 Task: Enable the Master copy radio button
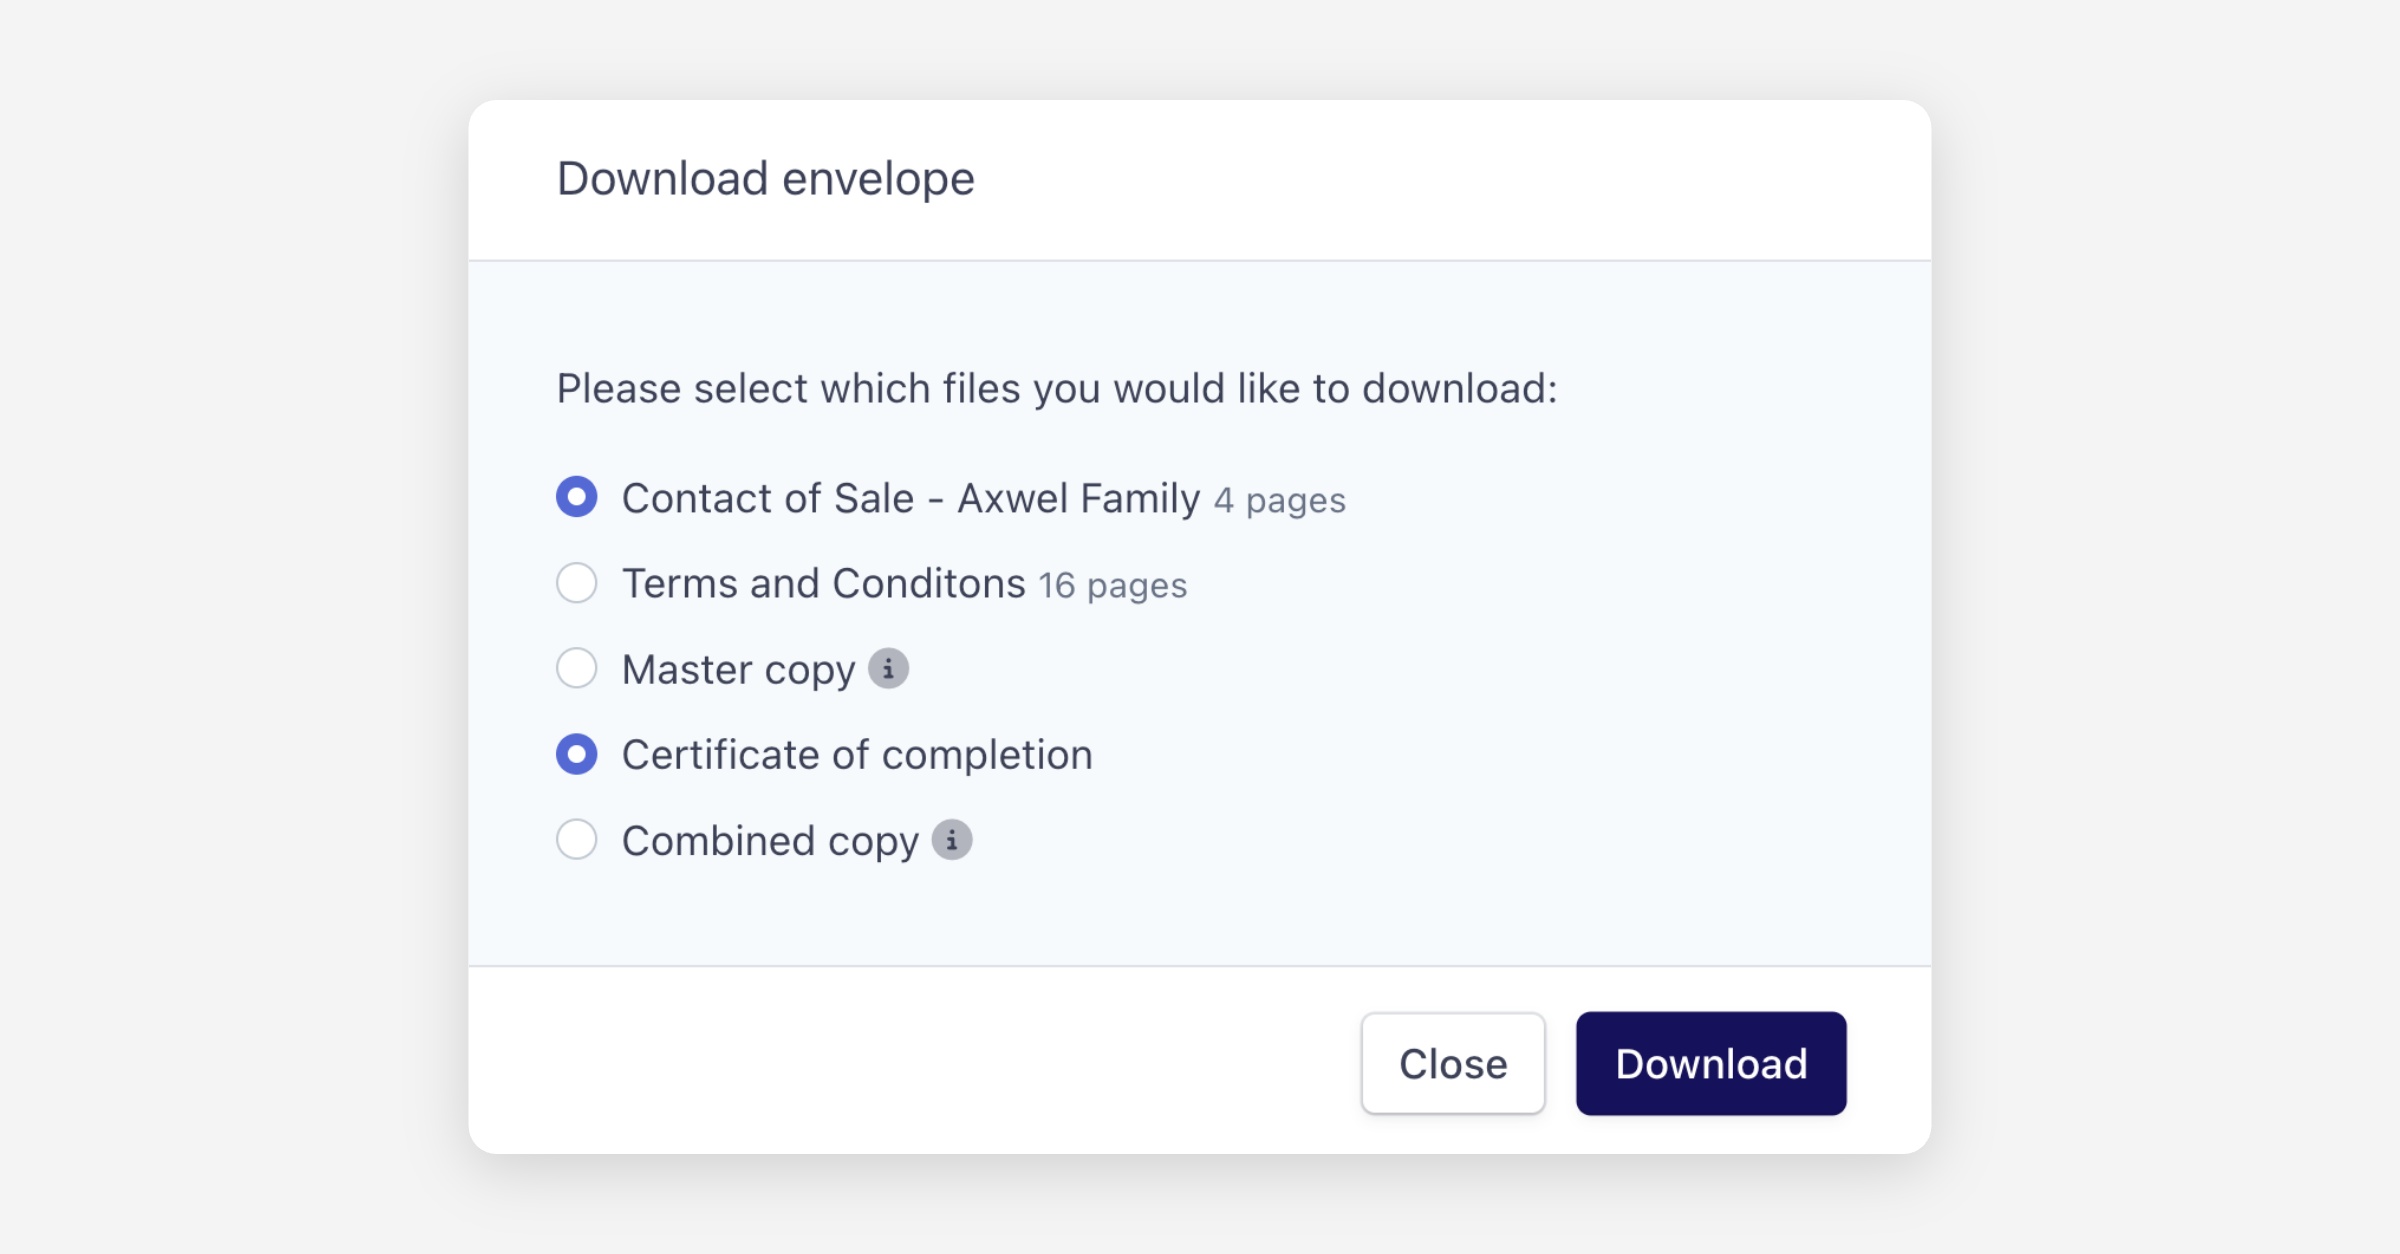click(577, 668)
